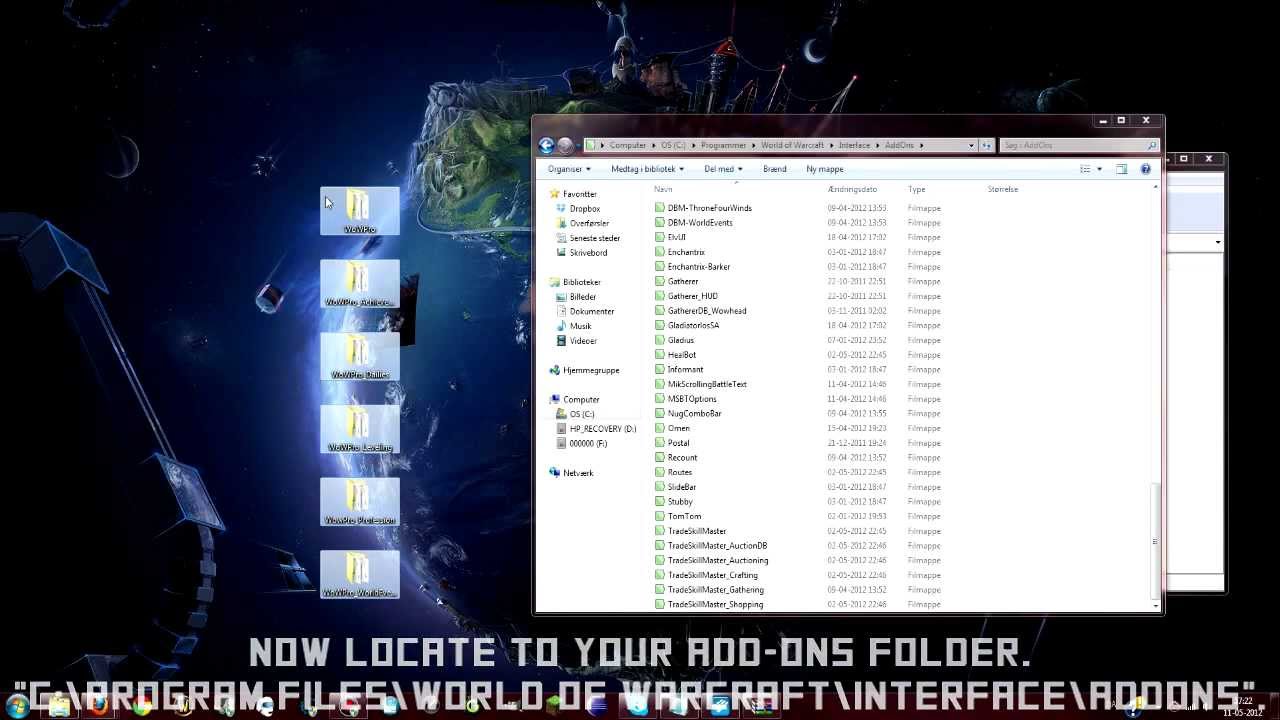
Task: Click the Brænd toolbar button
Action: (x=775, y=169)
